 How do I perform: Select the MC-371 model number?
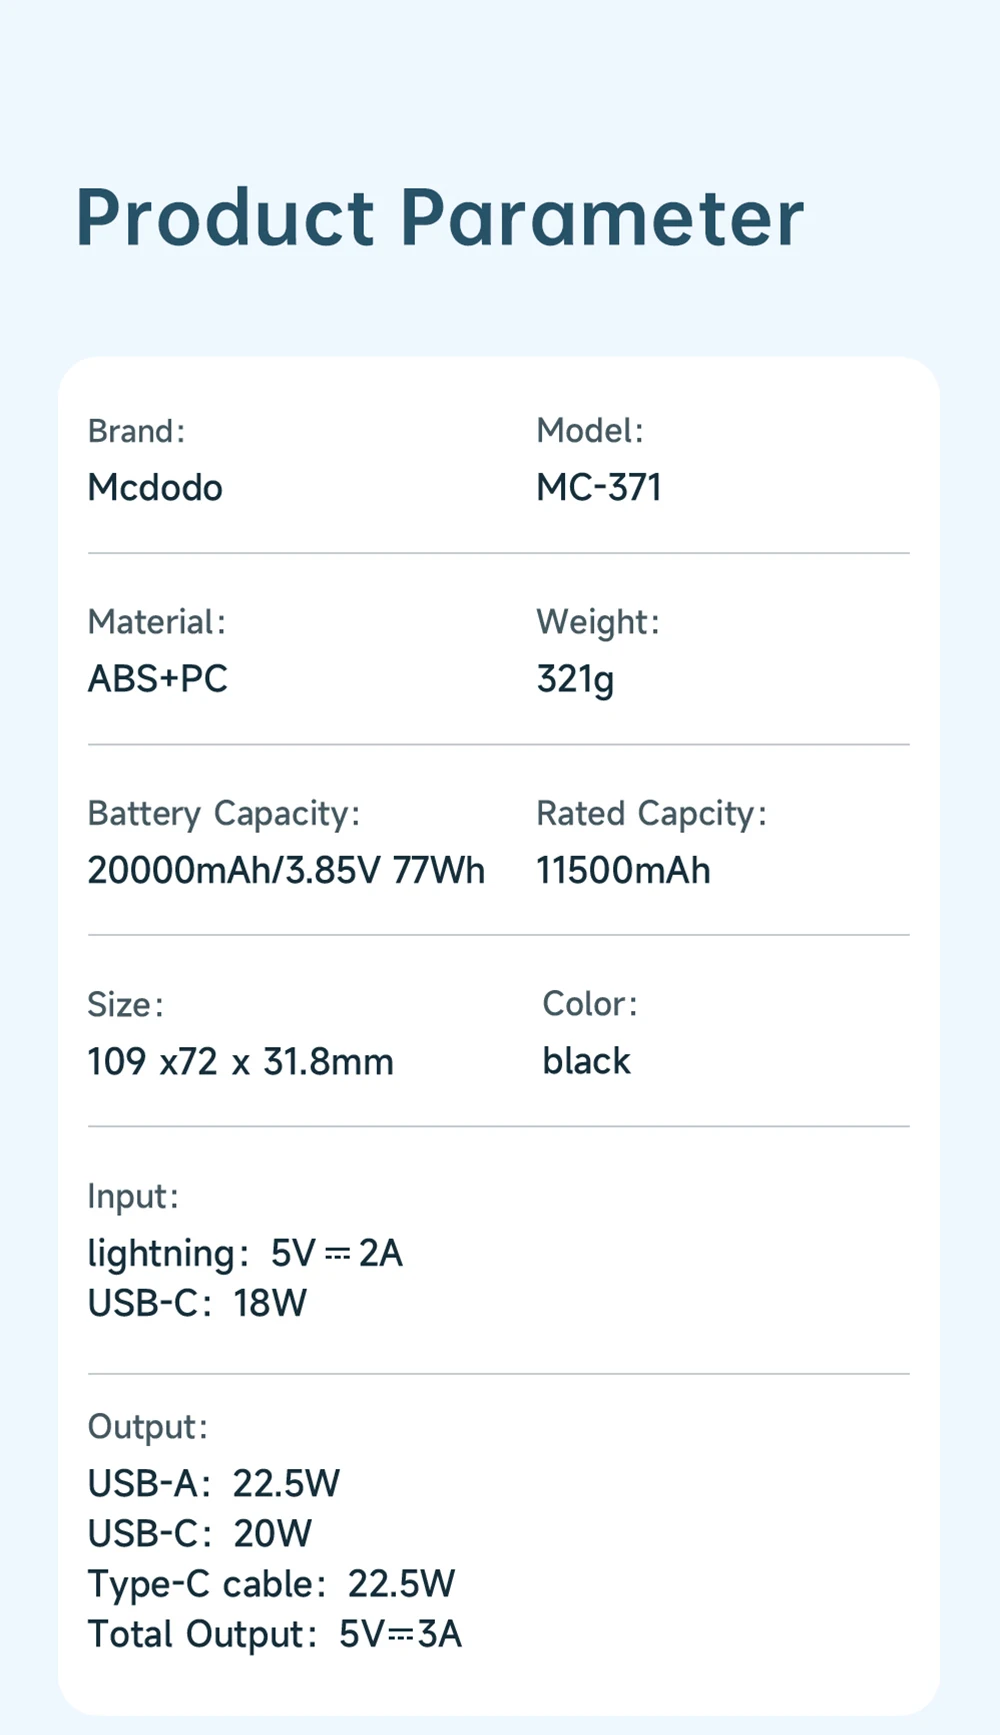(599, 488)
